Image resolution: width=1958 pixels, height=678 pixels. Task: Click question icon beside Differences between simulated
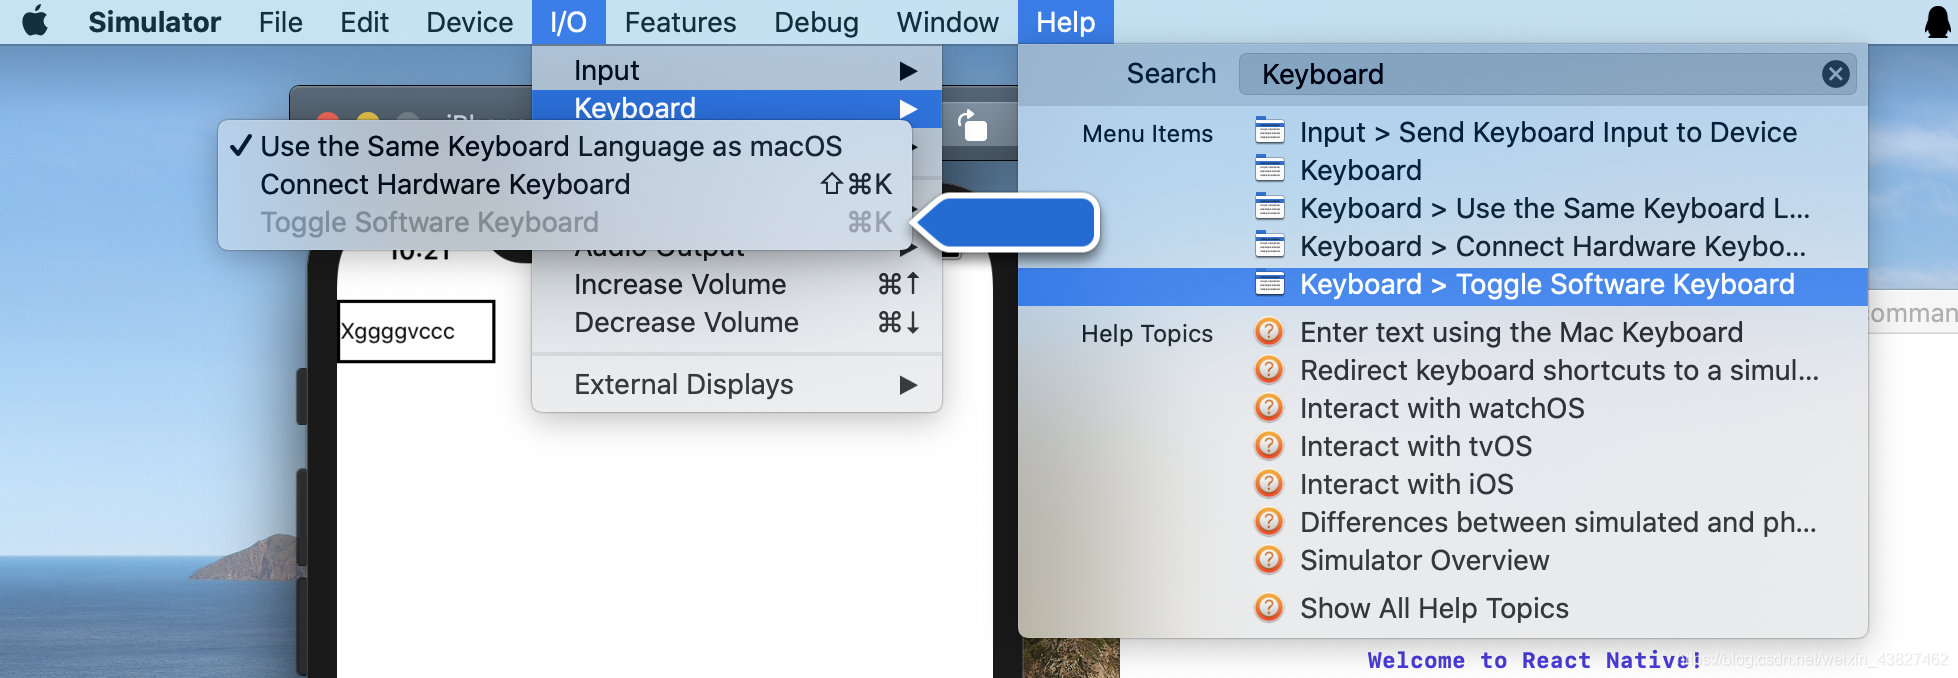[x=1269, y=521]
